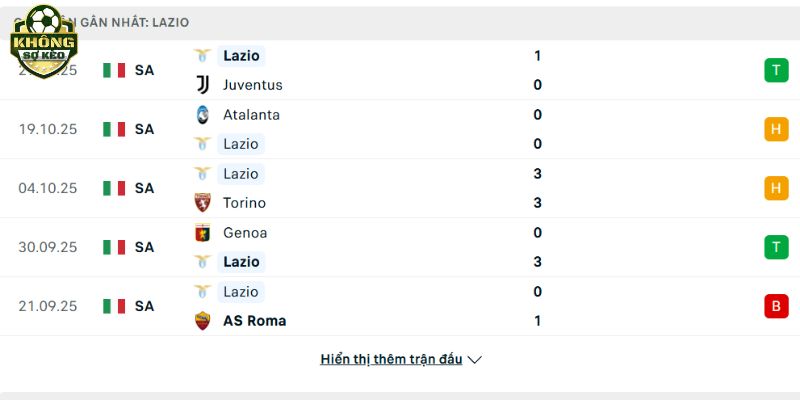This screenshot has width=800, height=400.
Task: Select the AS Roma team name
Action: tap(254, 321)
